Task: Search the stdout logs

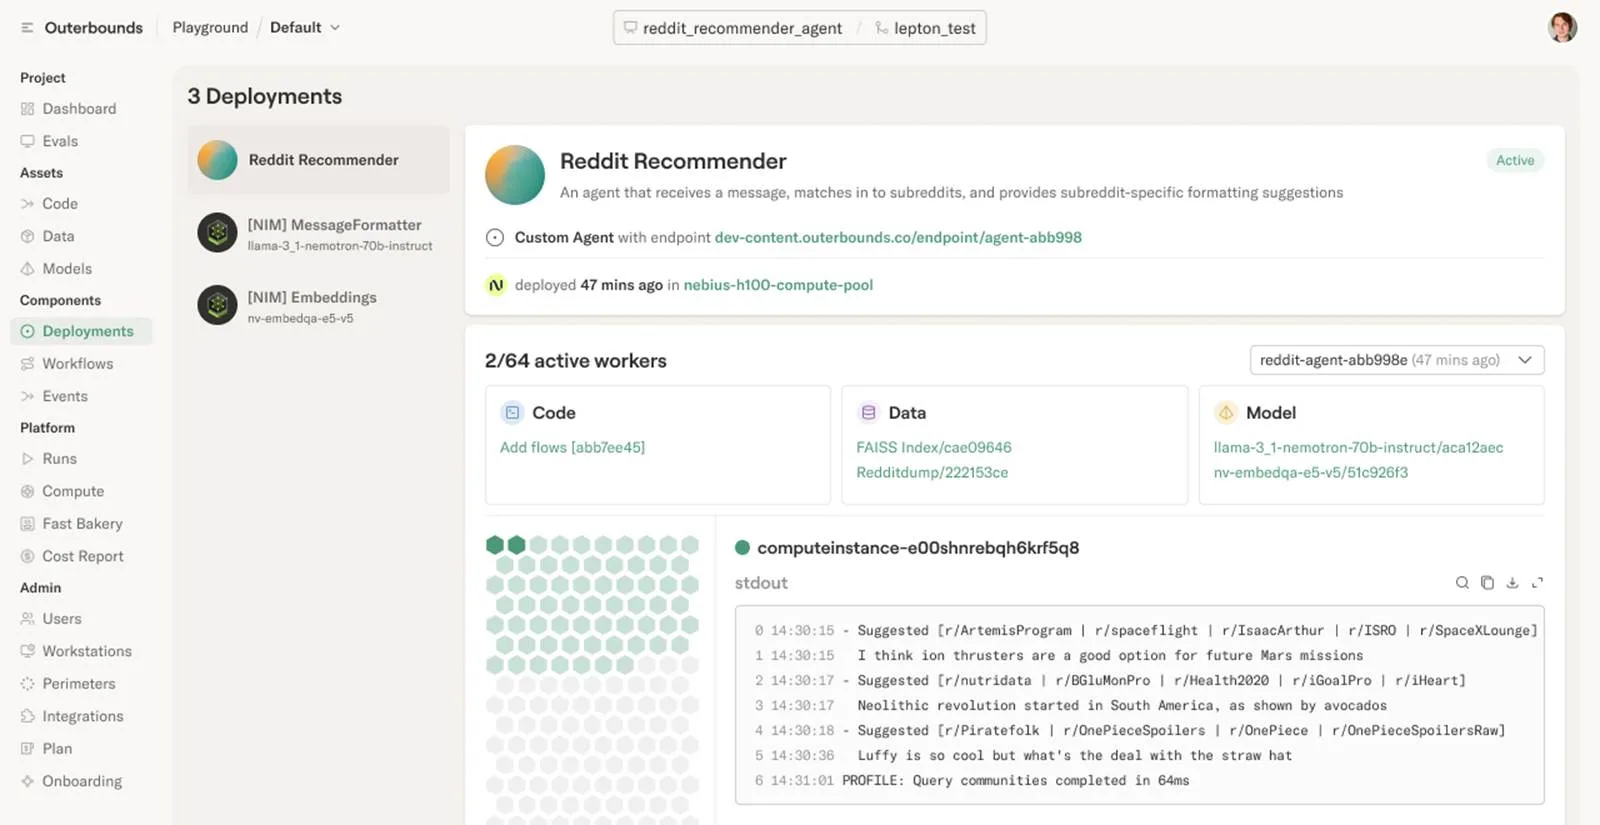Action: 1462,583
